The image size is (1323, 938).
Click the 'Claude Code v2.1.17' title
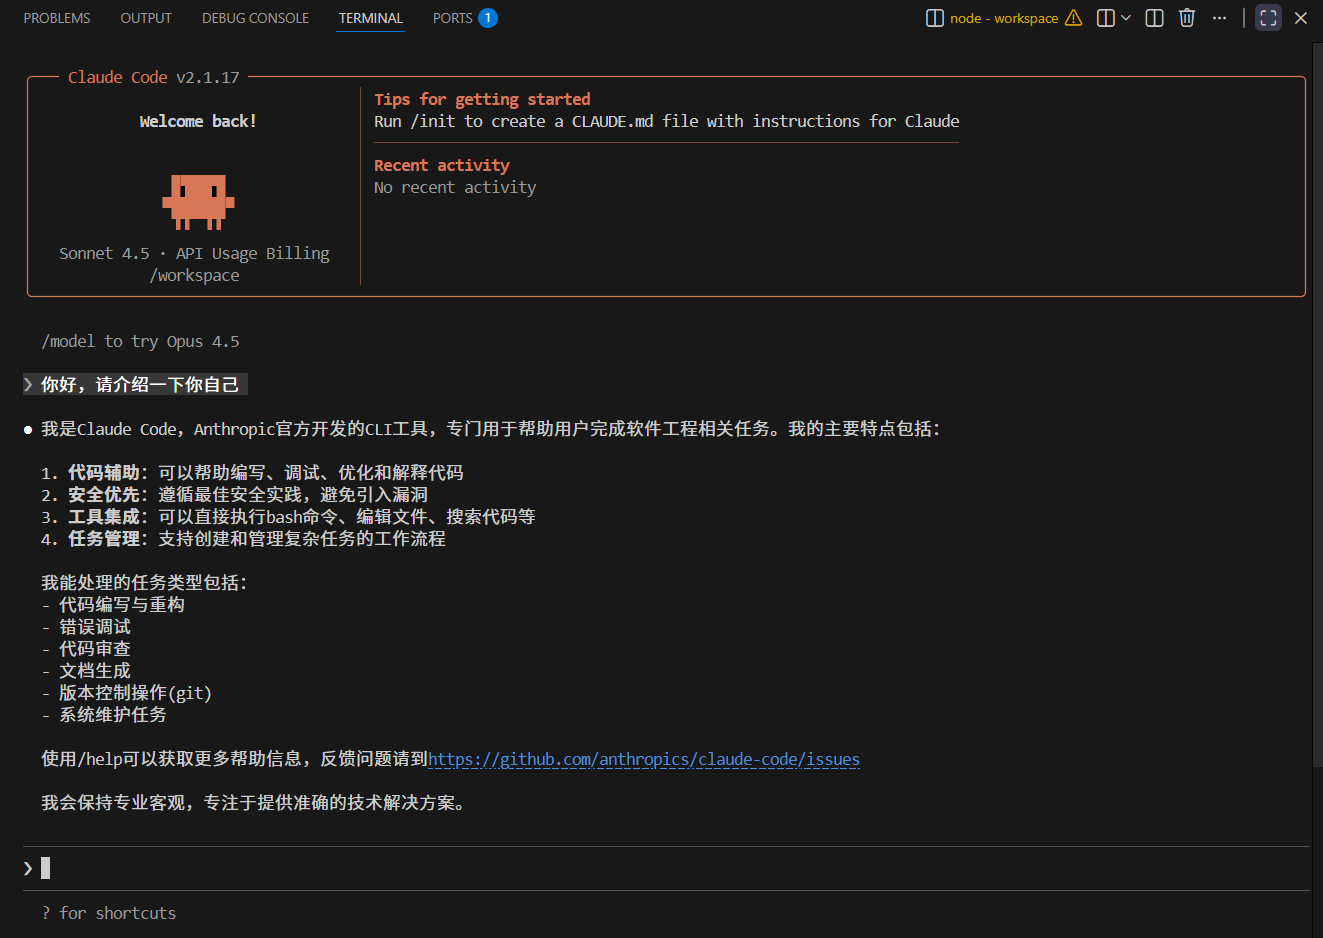(x=154, y=77)
